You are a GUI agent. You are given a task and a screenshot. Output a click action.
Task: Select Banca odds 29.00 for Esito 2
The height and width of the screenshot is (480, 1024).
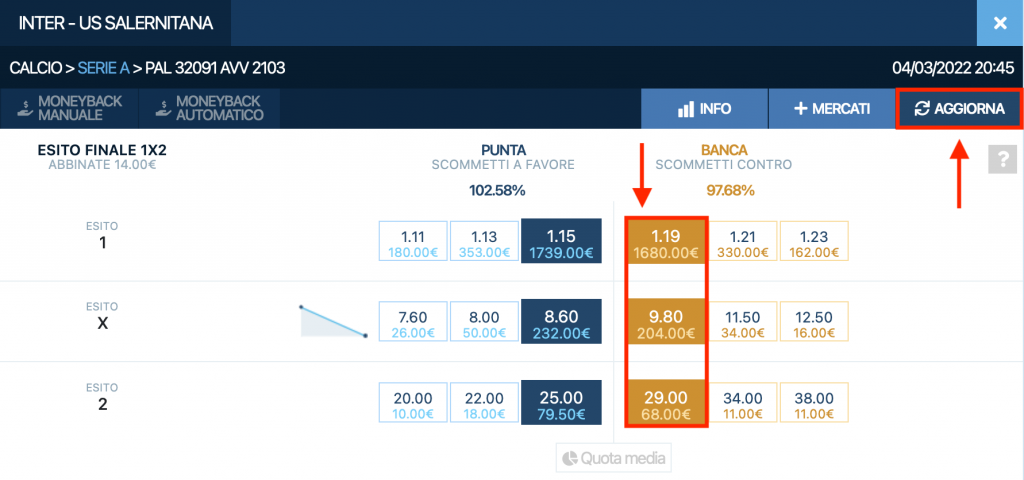[666, 405]
